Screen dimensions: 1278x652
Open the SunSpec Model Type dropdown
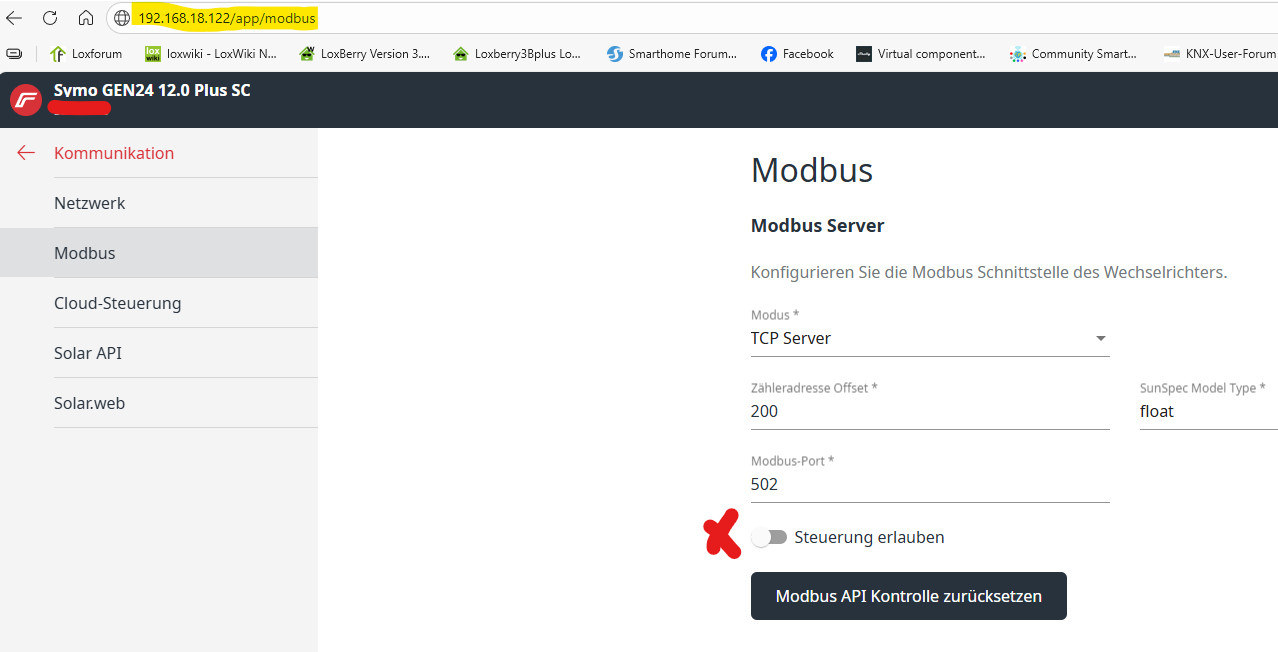tap(1208, 411)
